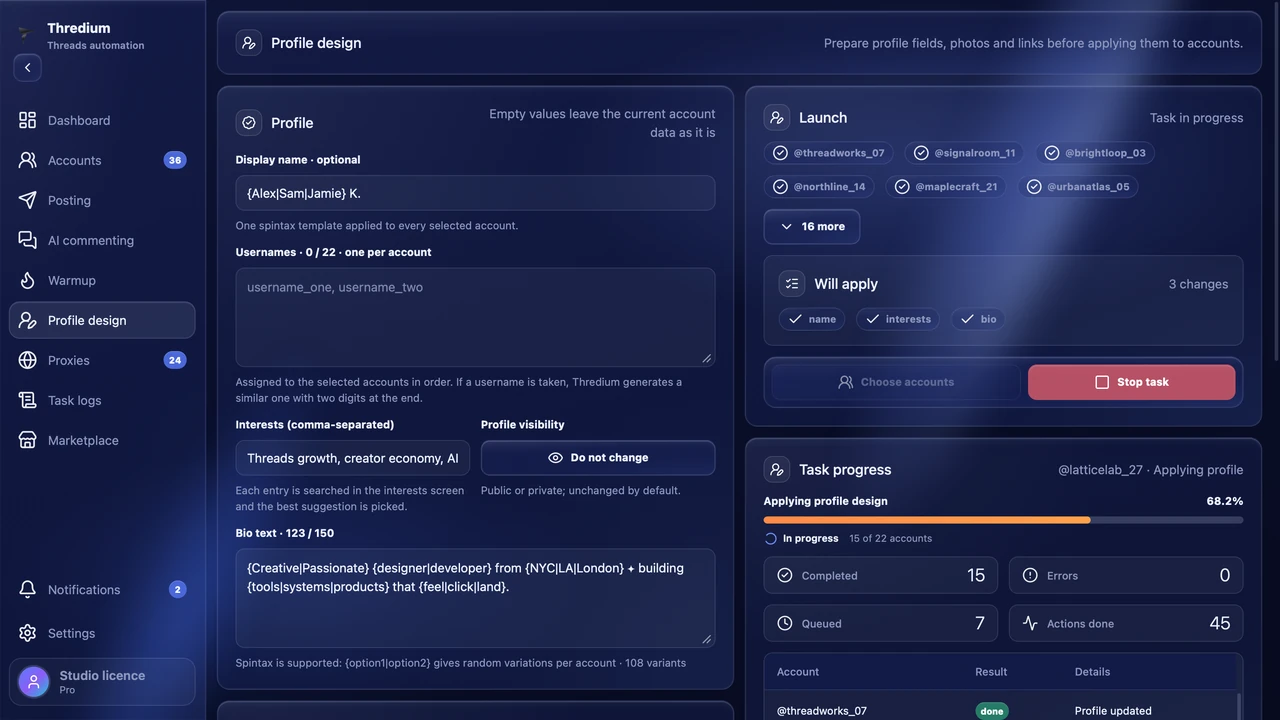This screenshot has width=1280, height=720.
Task: Open the AI commenting menu item
Action: click(x=102, y=240)
